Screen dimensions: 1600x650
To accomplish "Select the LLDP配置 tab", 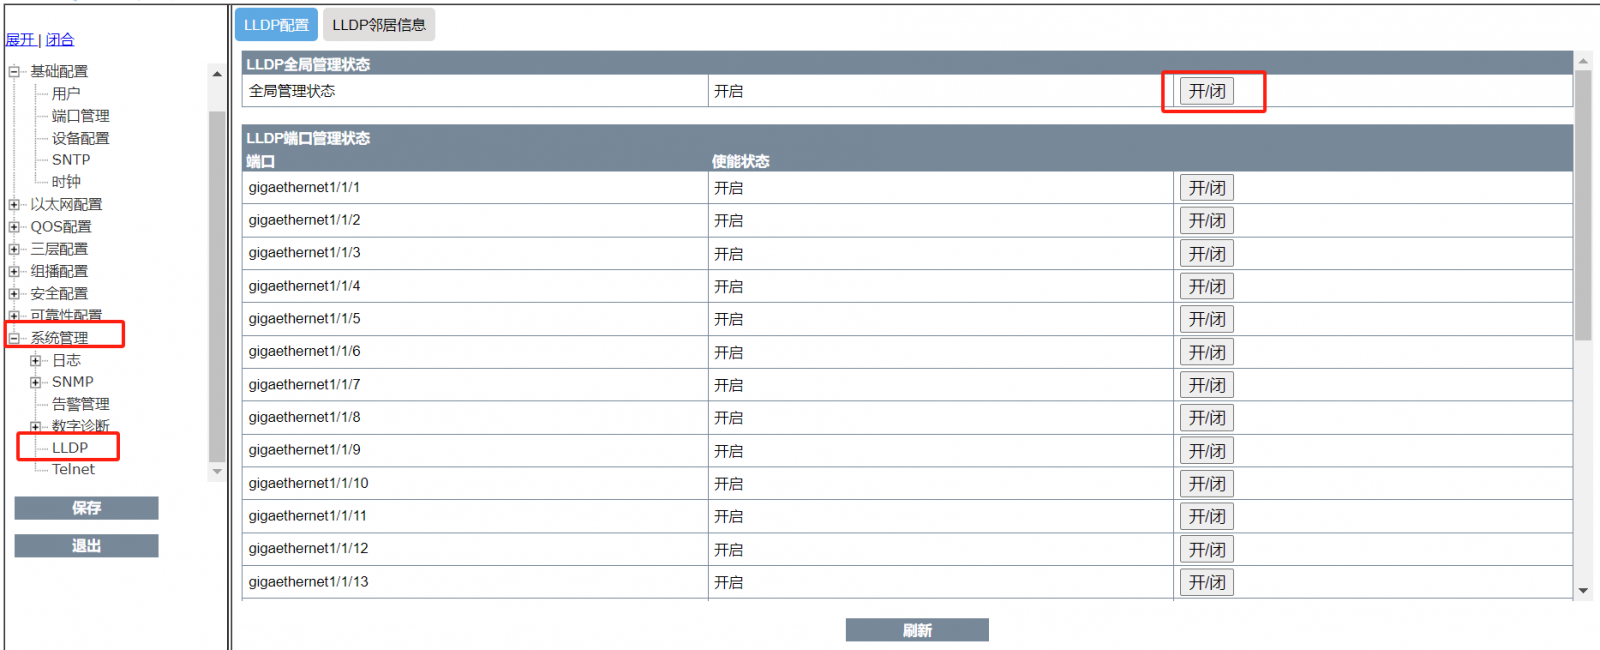I will tap(276, 25).
